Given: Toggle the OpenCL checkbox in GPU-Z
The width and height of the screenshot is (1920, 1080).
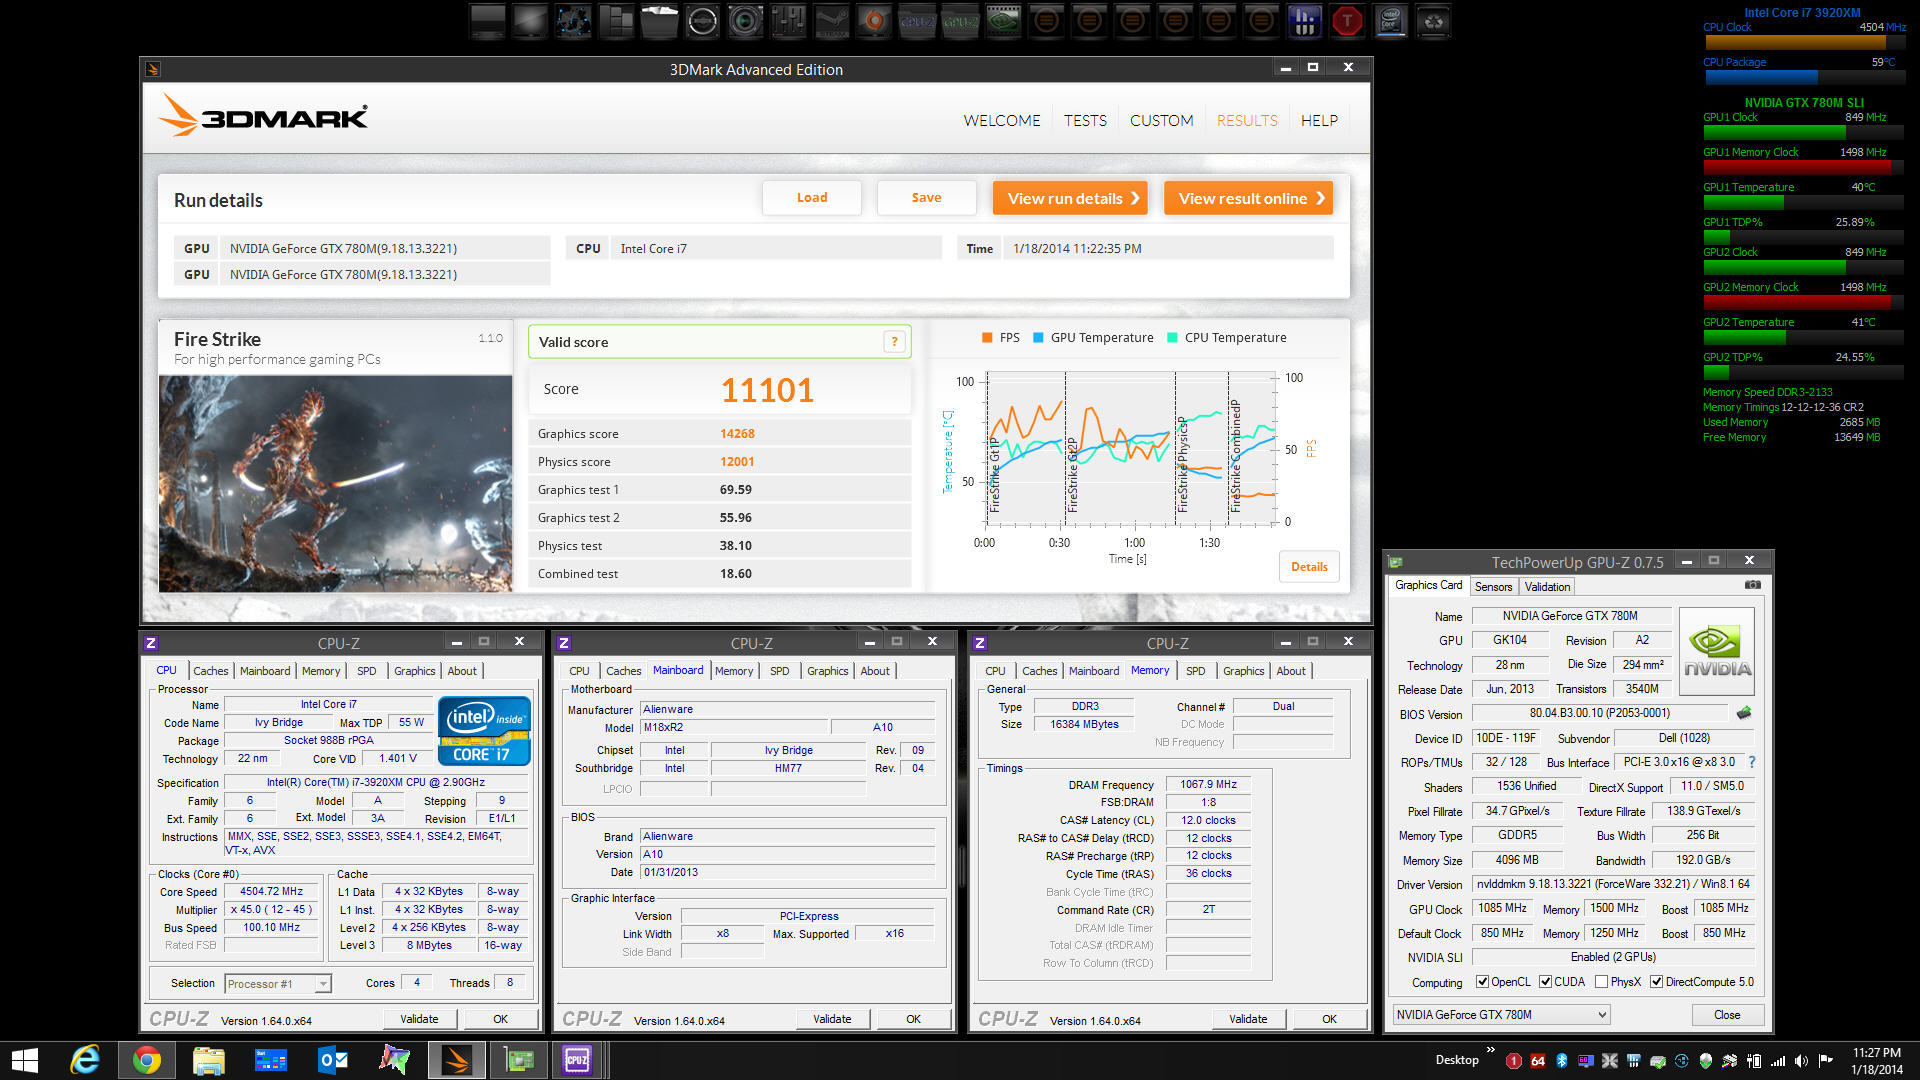Looking at the screenshot, I should coord(1482,982).
